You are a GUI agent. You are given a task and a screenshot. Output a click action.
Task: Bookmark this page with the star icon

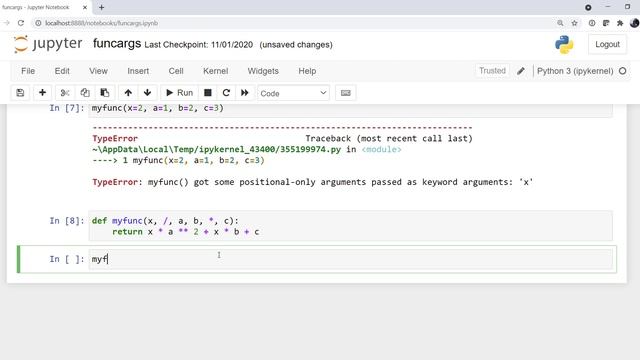574,23
